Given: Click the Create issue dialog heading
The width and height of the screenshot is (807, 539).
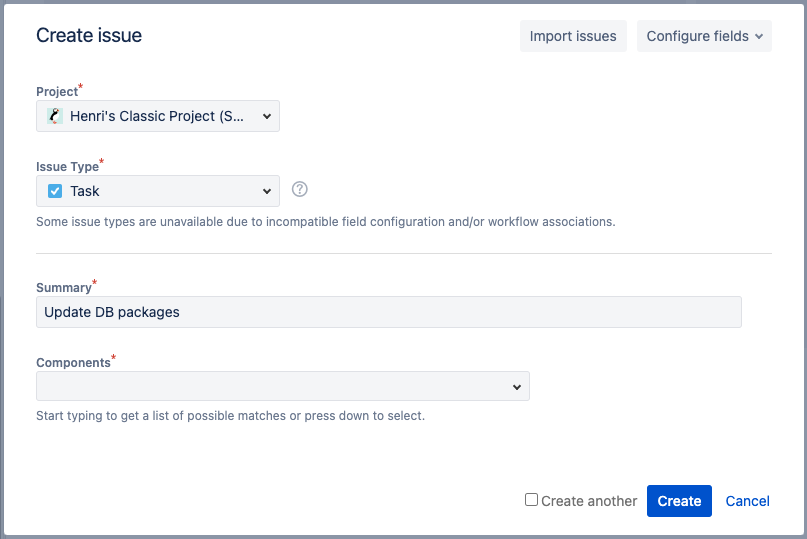Looking at the screenshot, I should tap(89, 36).
